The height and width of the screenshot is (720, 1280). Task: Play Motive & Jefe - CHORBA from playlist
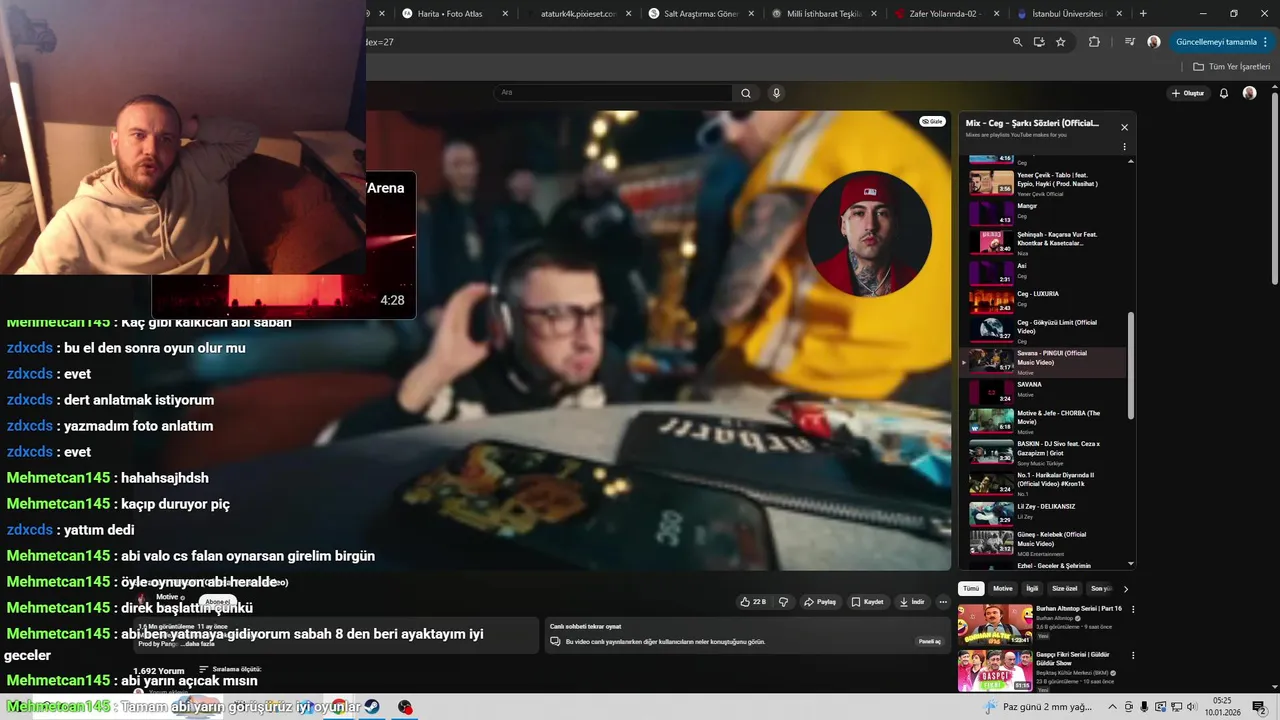click(x=1044, y=421)
